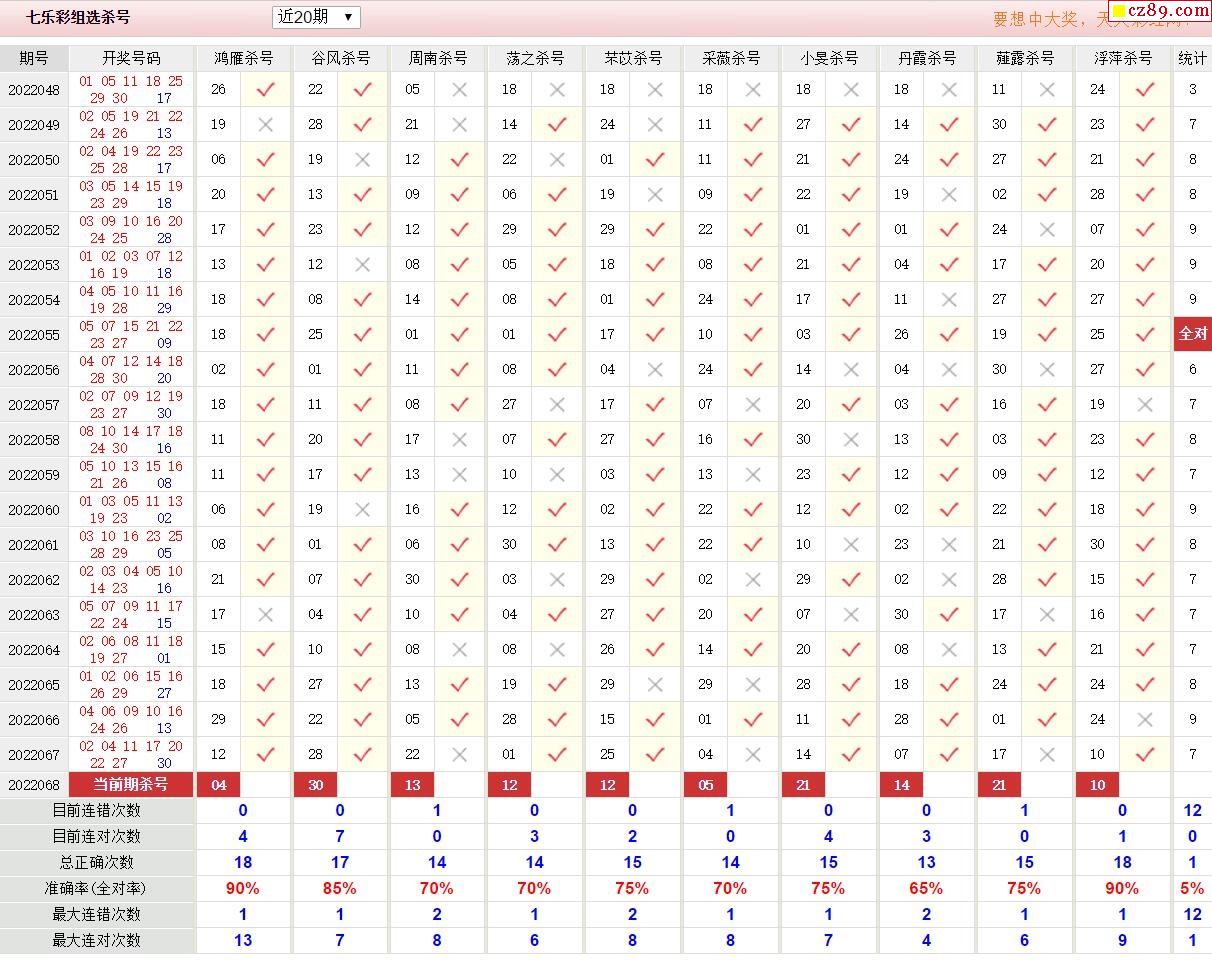Click the 全对 badge in row 2022055
This screenshot has width=1212, height=964.
point(1193,334)
